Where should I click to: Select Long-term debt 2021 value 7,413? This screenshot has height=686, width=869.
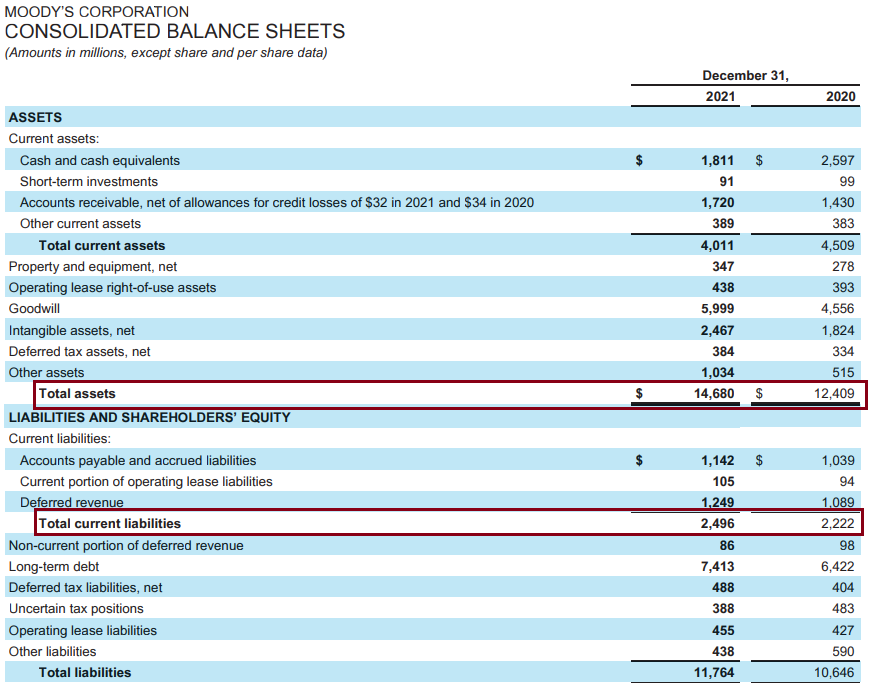[717, 567]
